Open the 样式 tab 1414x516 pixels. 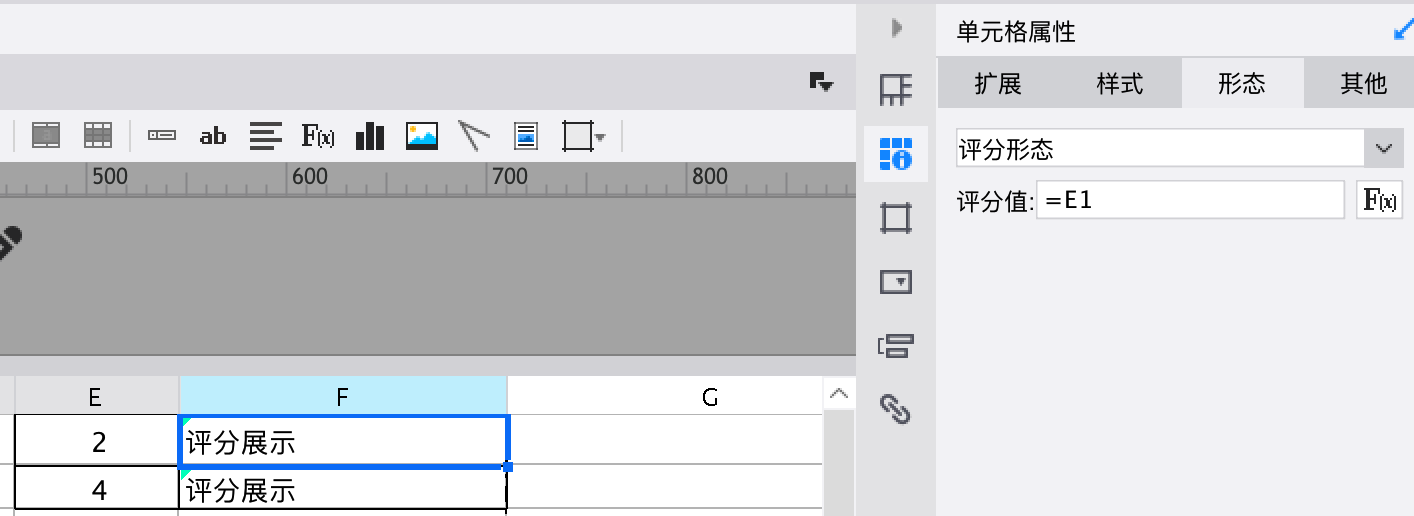point(1120,84)
